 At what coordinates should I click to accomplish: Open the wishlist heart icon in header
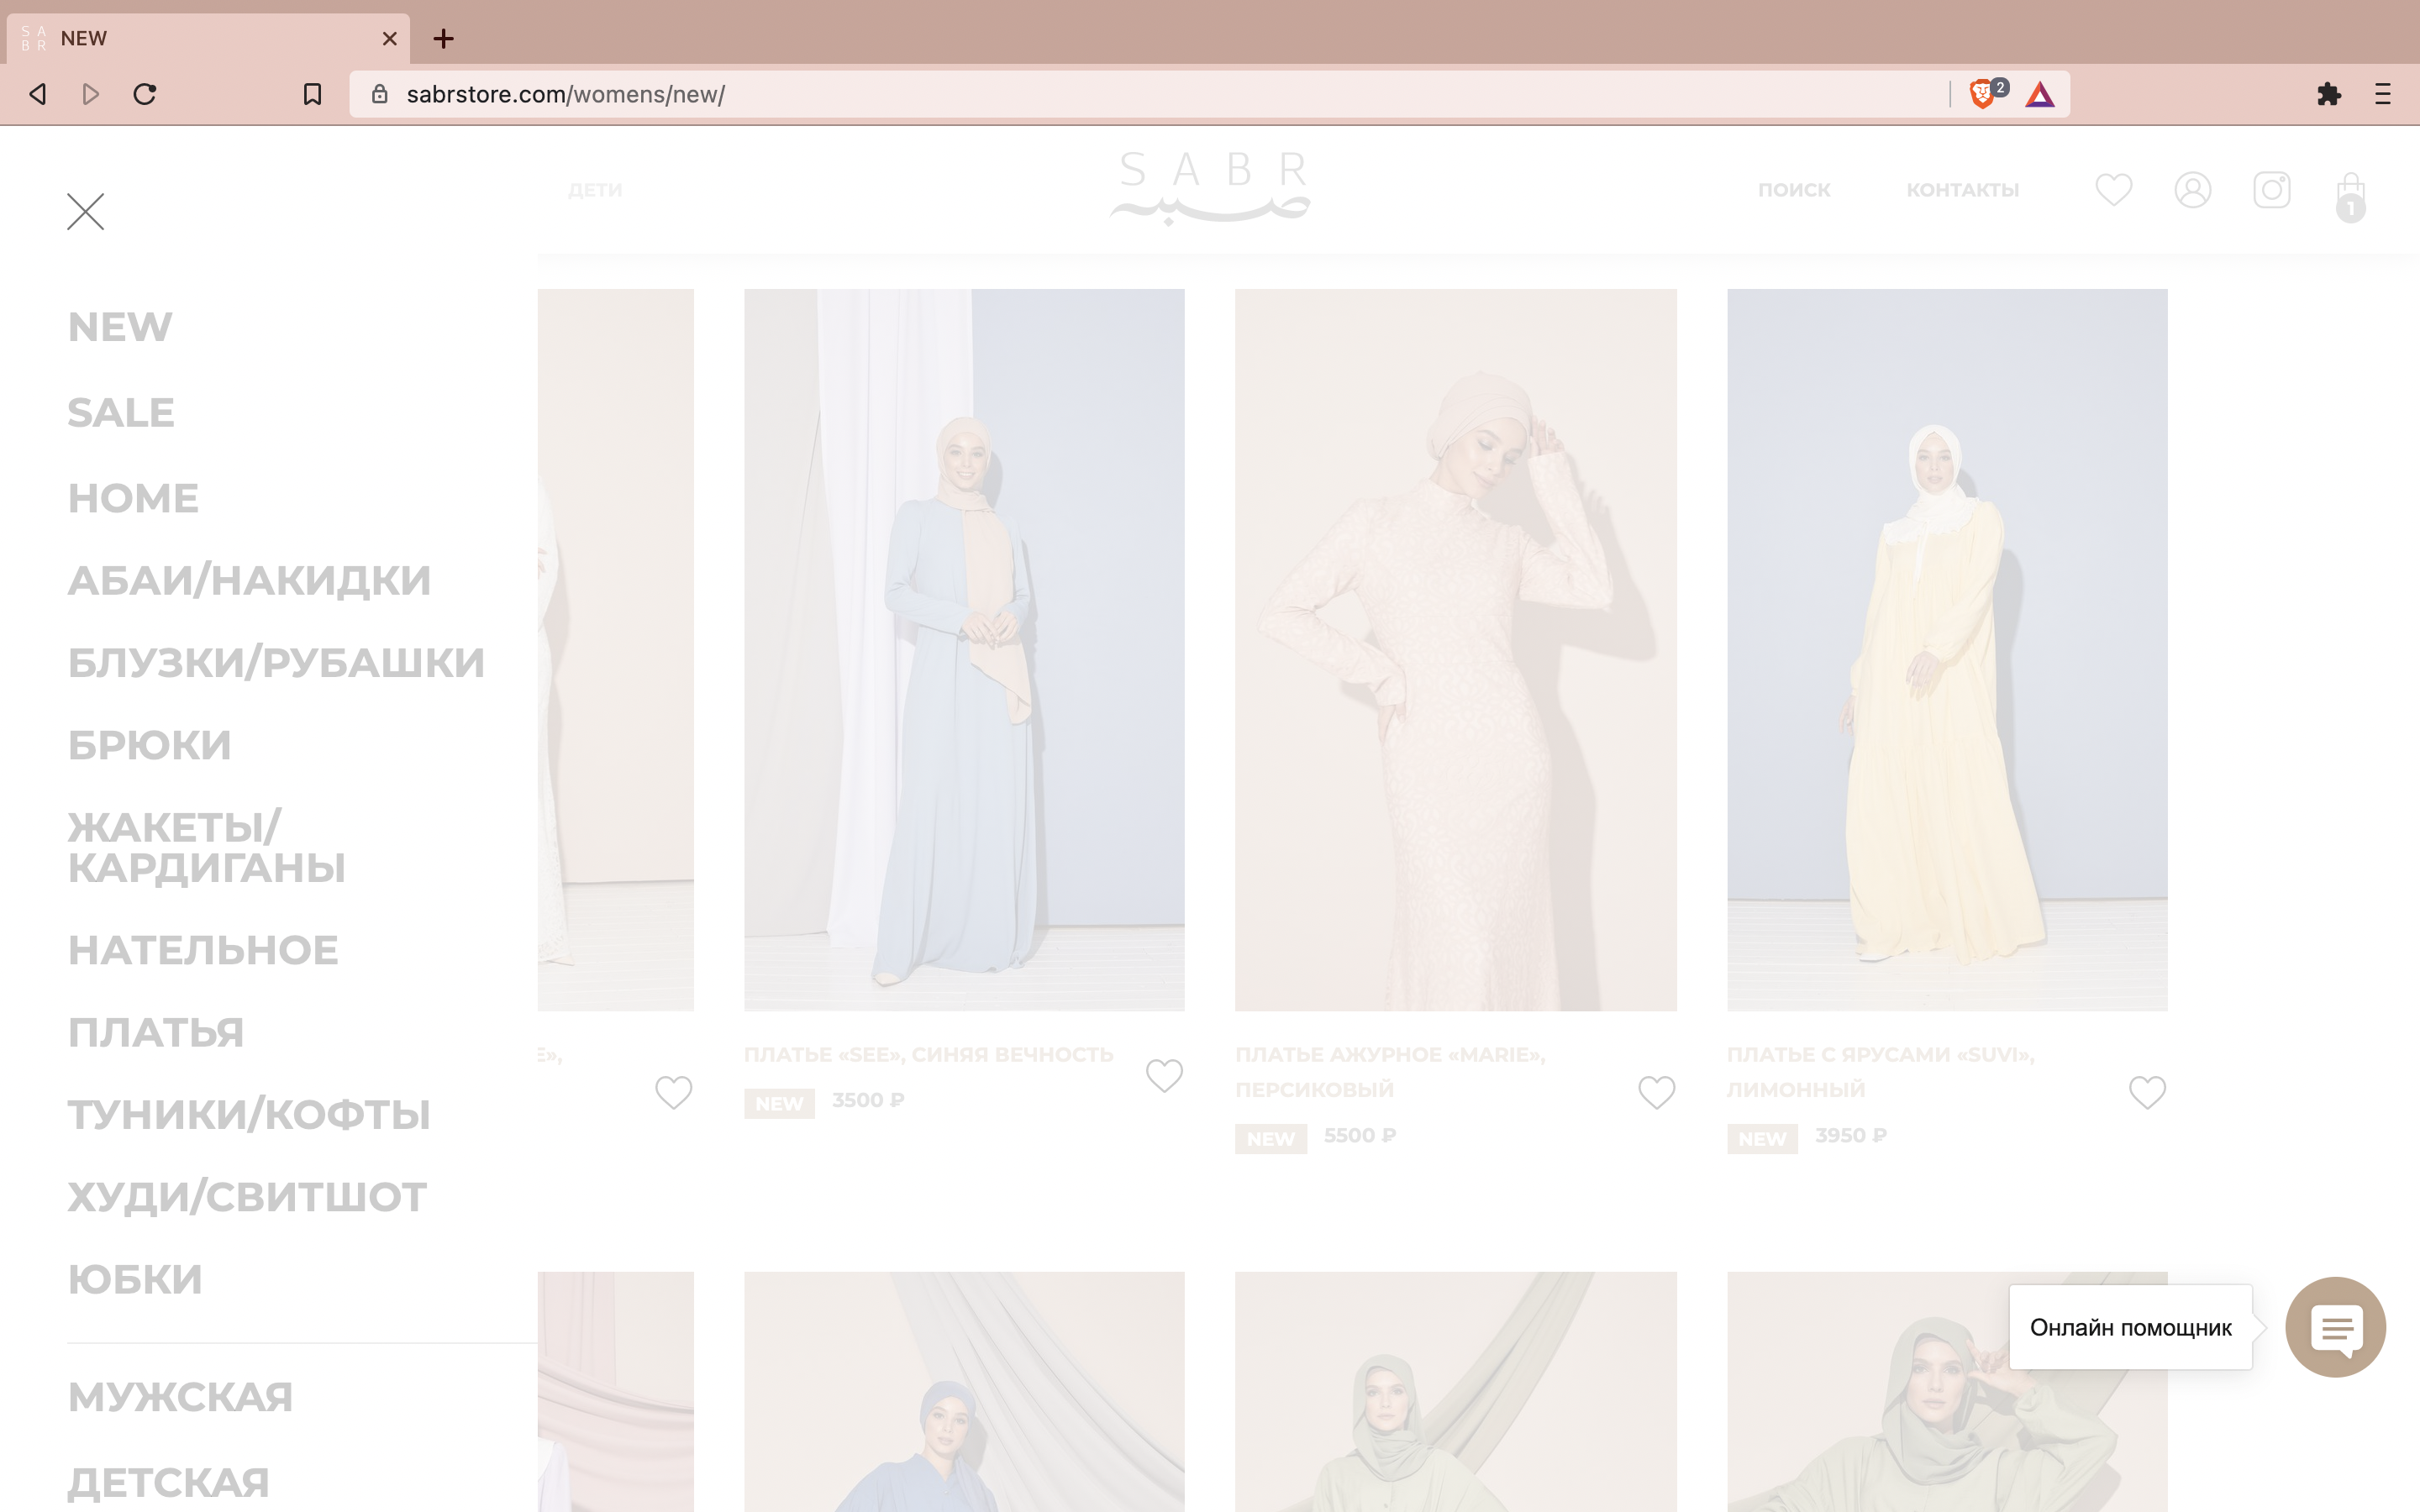(2113, 189)
